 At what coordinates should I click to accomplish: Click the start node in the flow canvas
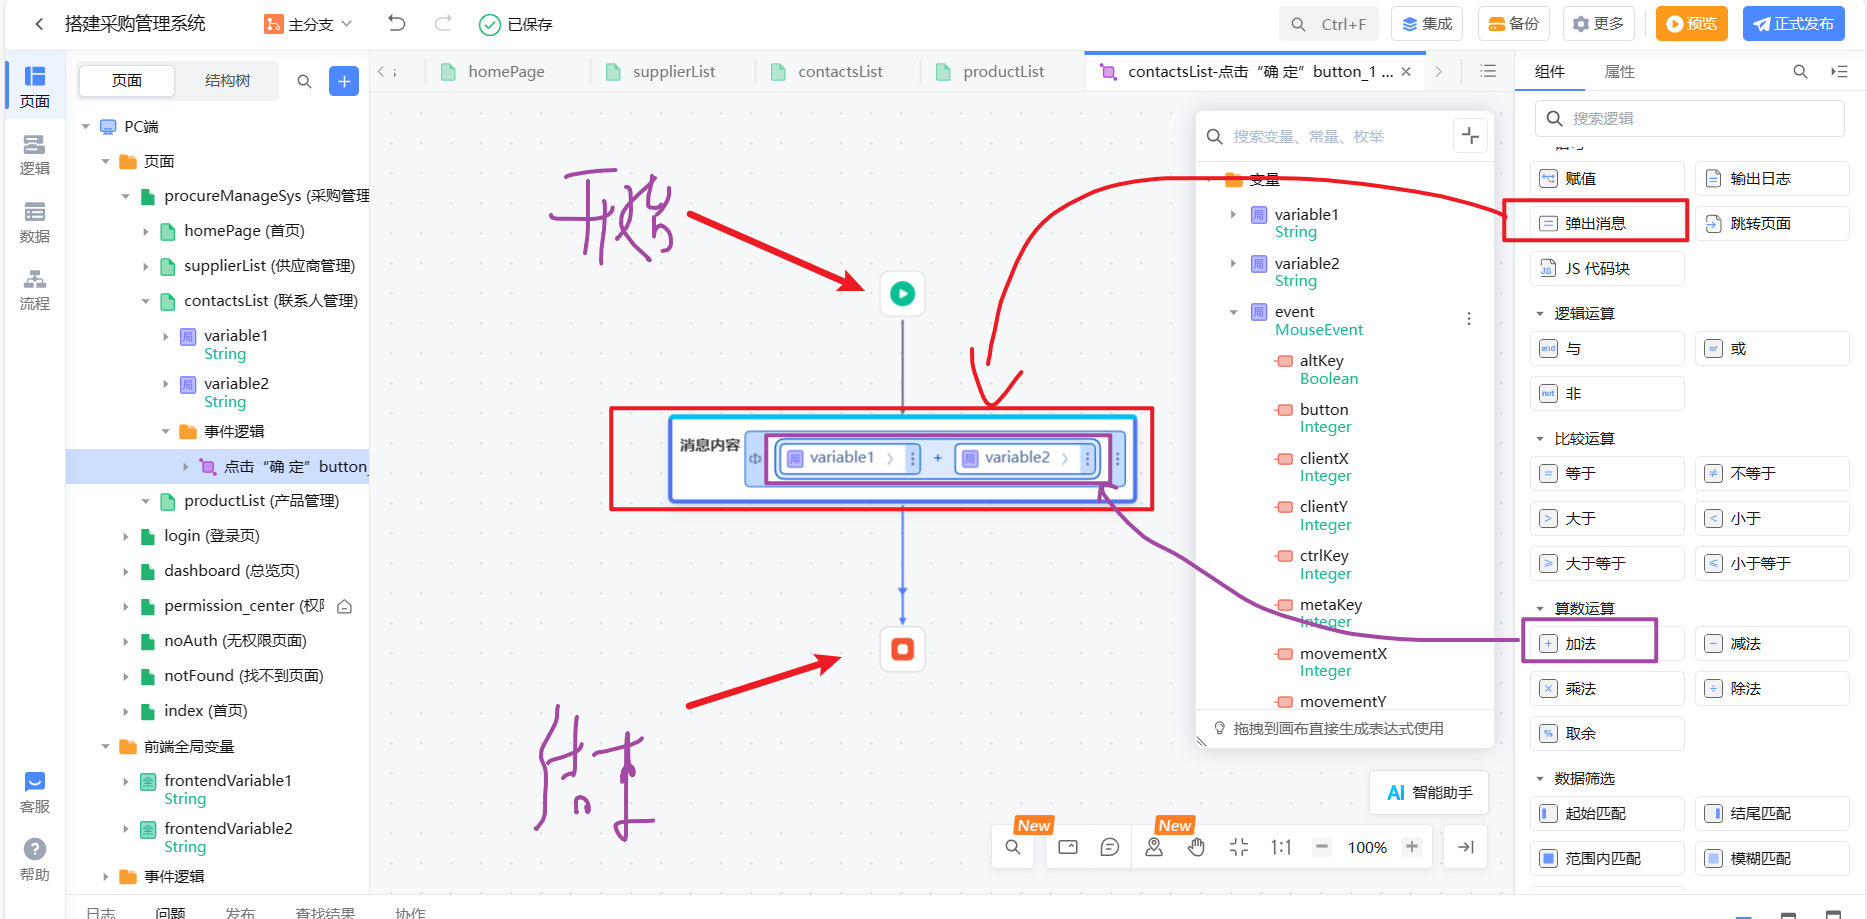coord(902,294)
